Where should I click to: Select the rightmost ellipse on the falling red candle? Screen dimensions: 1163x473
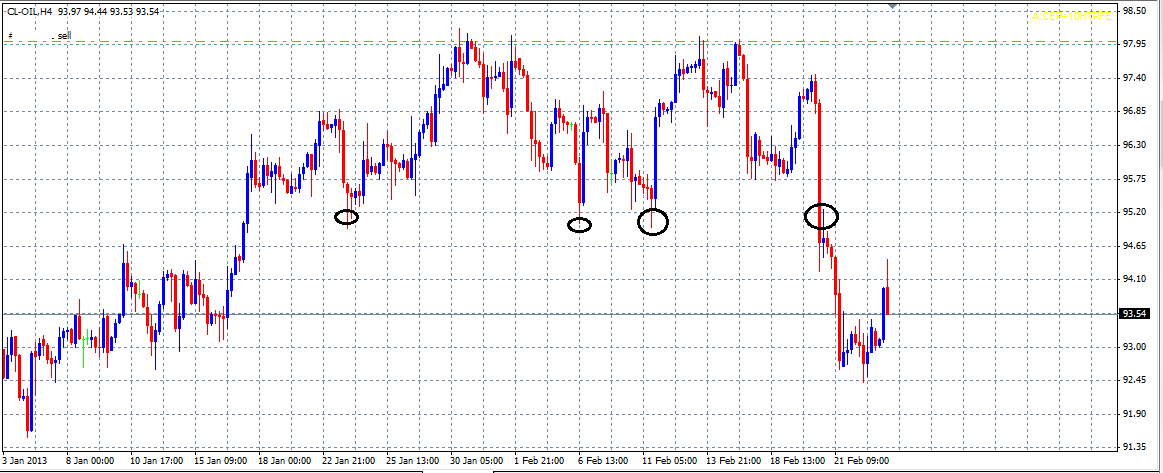point(821,215)
